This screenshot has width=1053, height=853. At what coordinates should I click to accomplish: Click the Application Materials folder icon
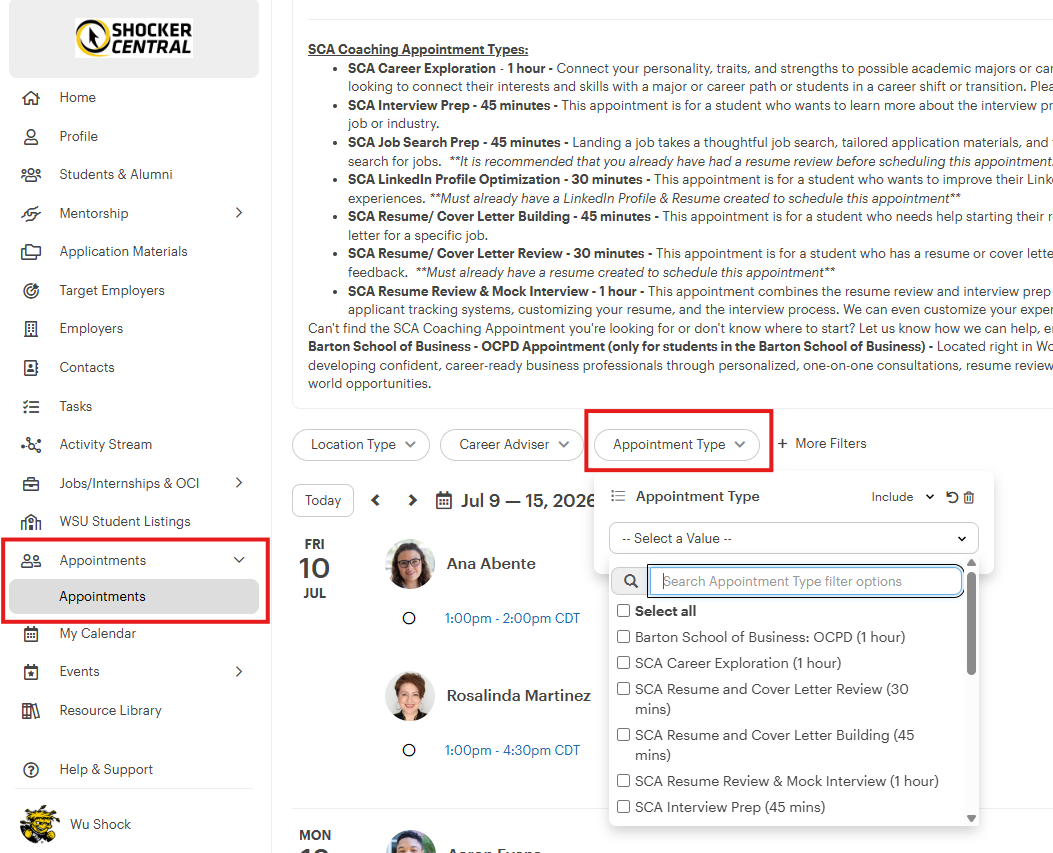31,253
